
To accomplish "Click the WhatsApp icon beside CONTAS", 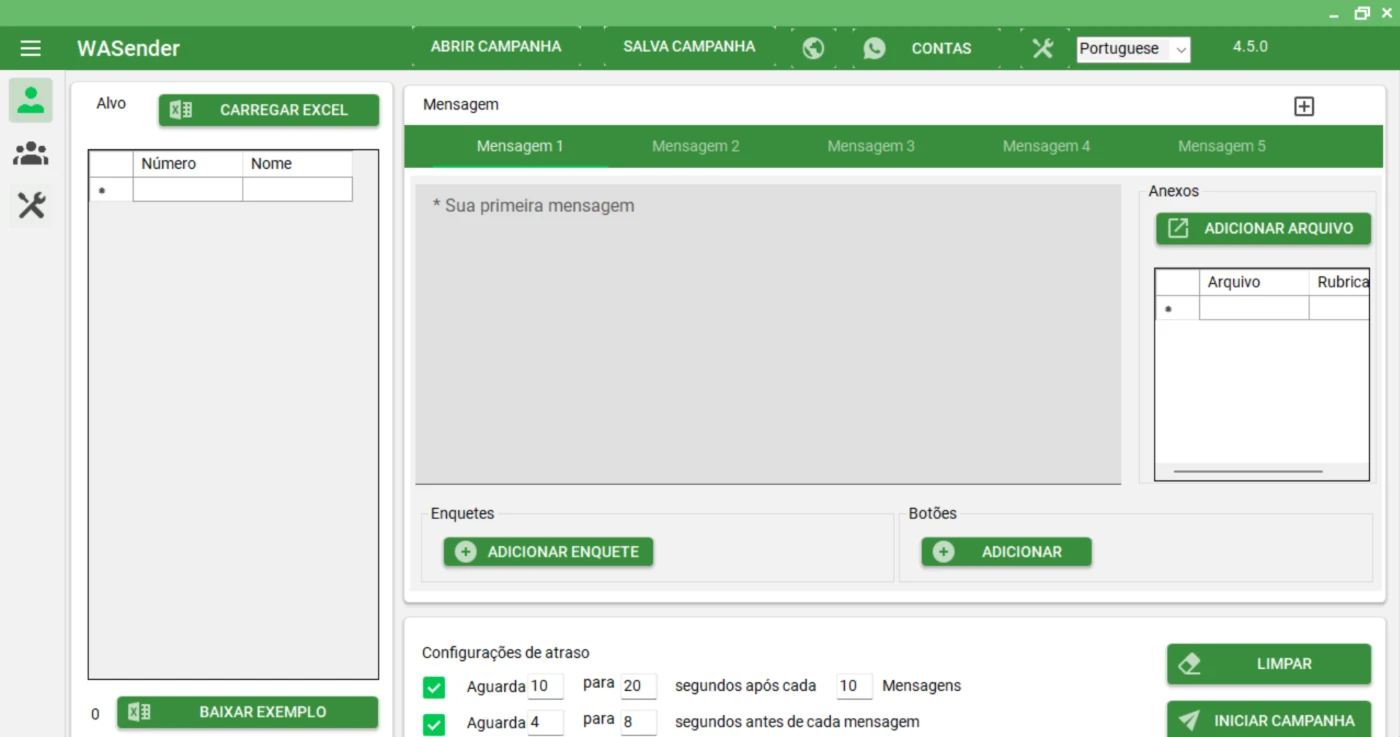I will [x=874, y=48].
